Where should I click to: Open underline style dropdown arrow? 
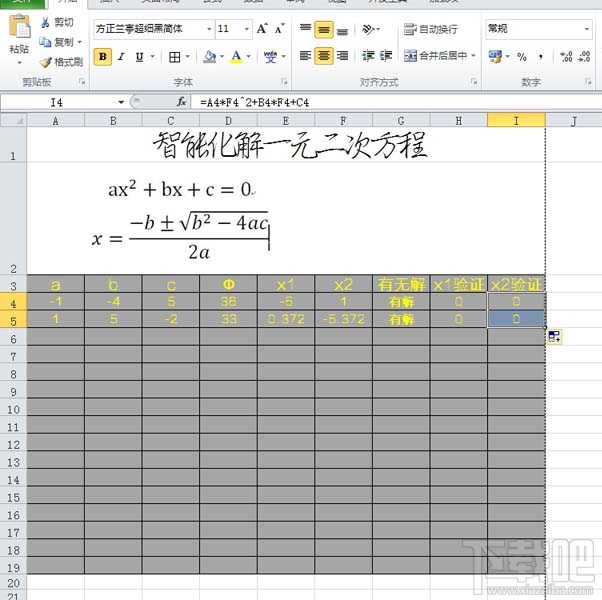point(152,57)
